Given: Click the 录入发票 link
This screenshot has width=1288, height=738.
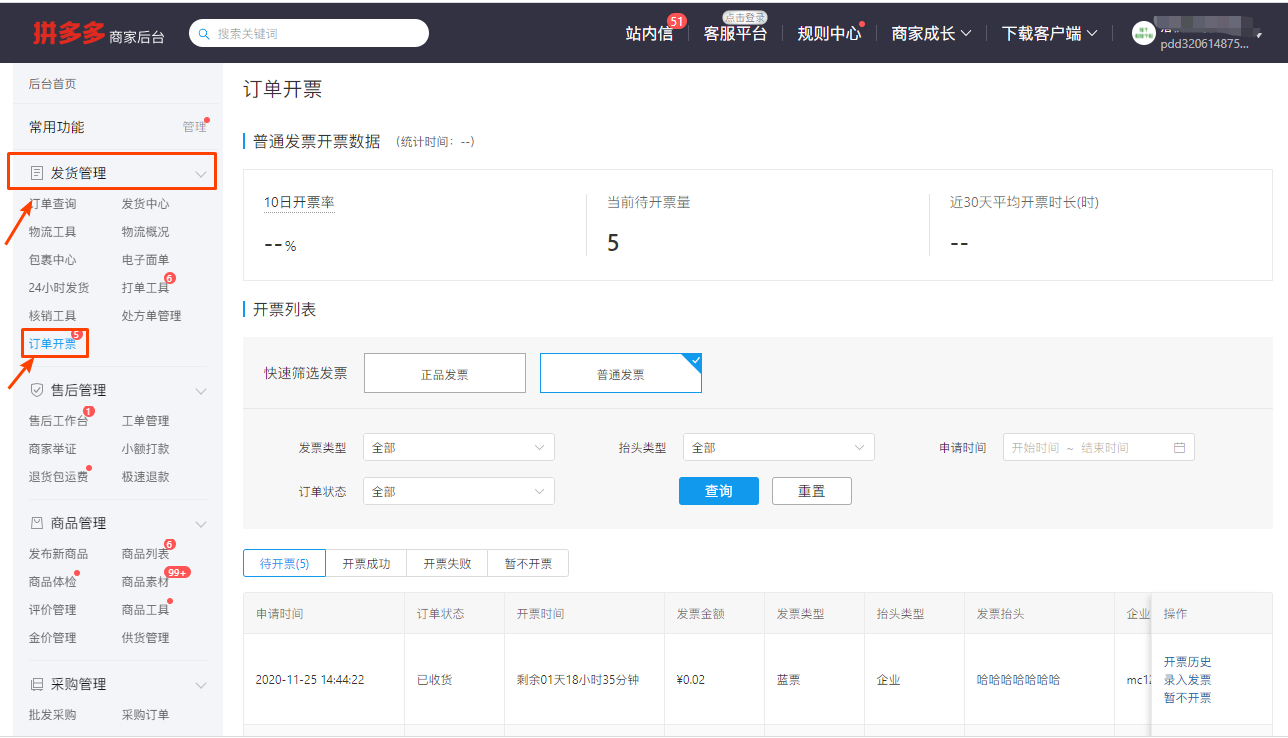Looking at the screenshot, I should [1188, 680].
